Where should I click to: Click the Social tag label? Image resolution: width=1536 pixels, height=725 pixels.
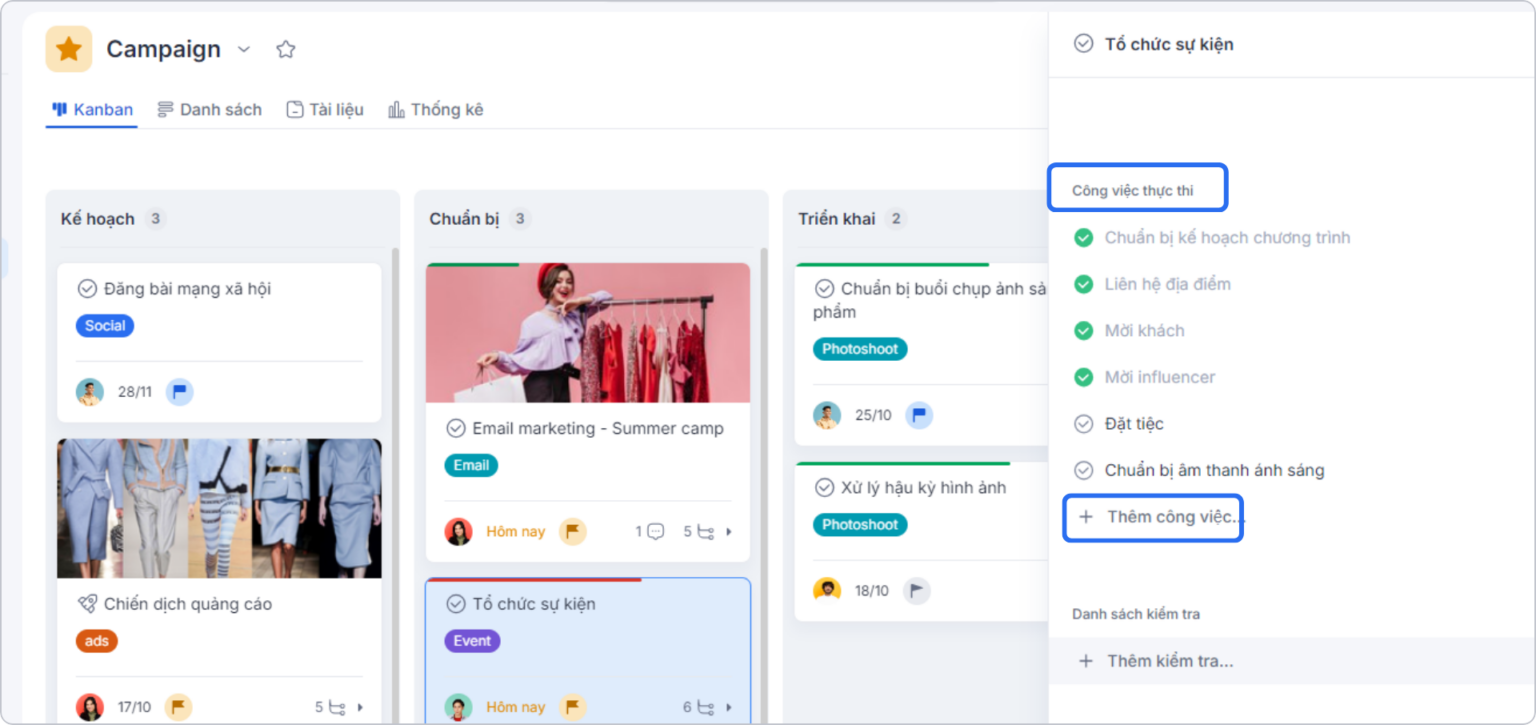coord(105,325)
